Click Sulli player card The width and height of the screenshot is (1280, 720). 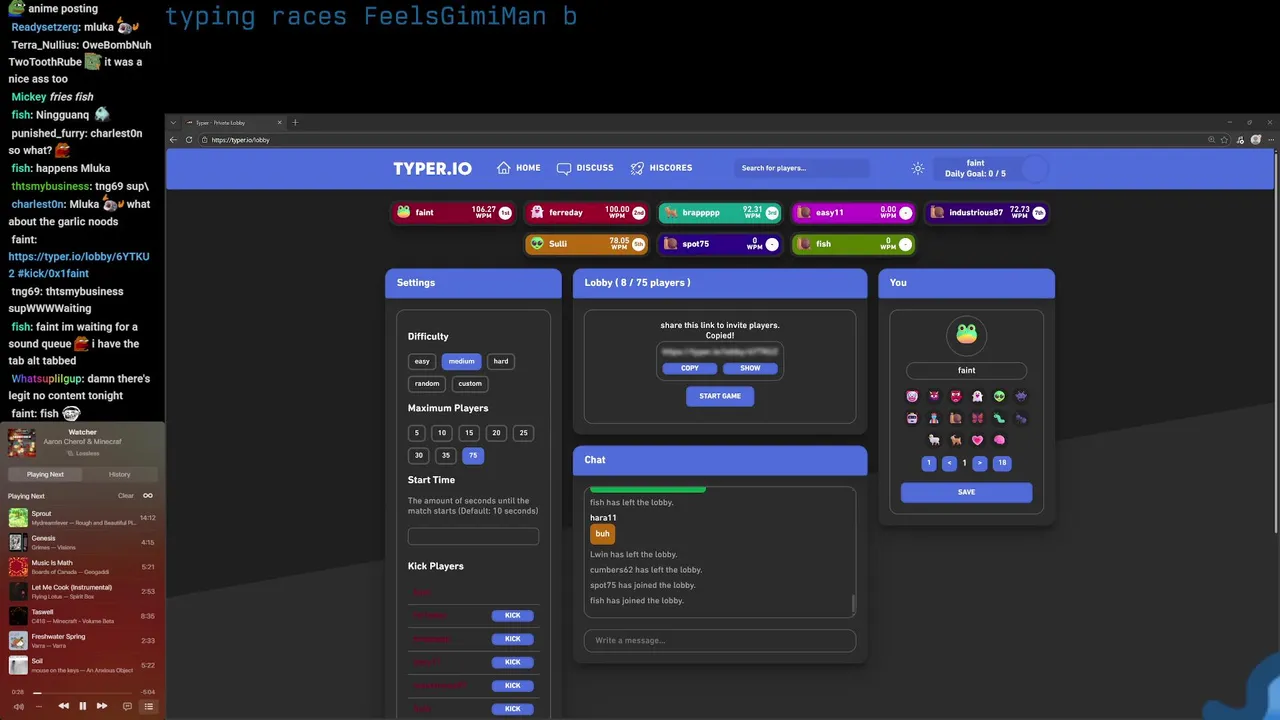pyautogui.click(x=586, y=244)
